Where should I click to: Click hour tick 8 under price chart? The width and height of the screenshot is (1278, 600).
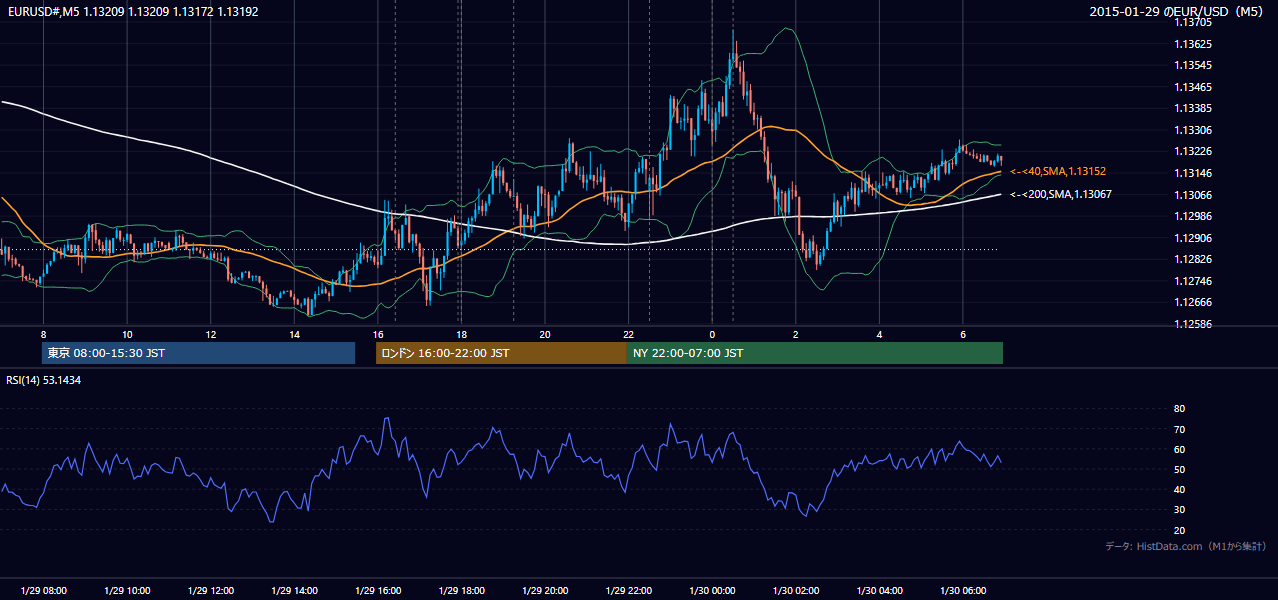(43, 333)
